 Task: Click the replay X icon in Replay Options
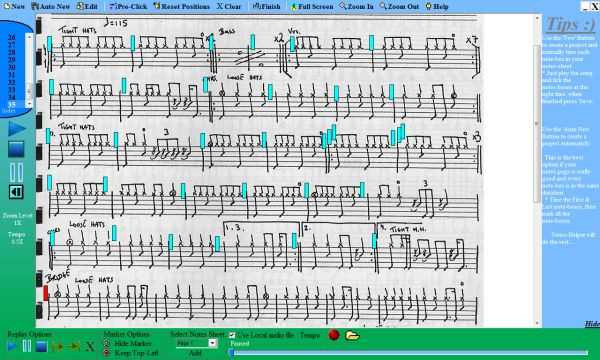90,347
